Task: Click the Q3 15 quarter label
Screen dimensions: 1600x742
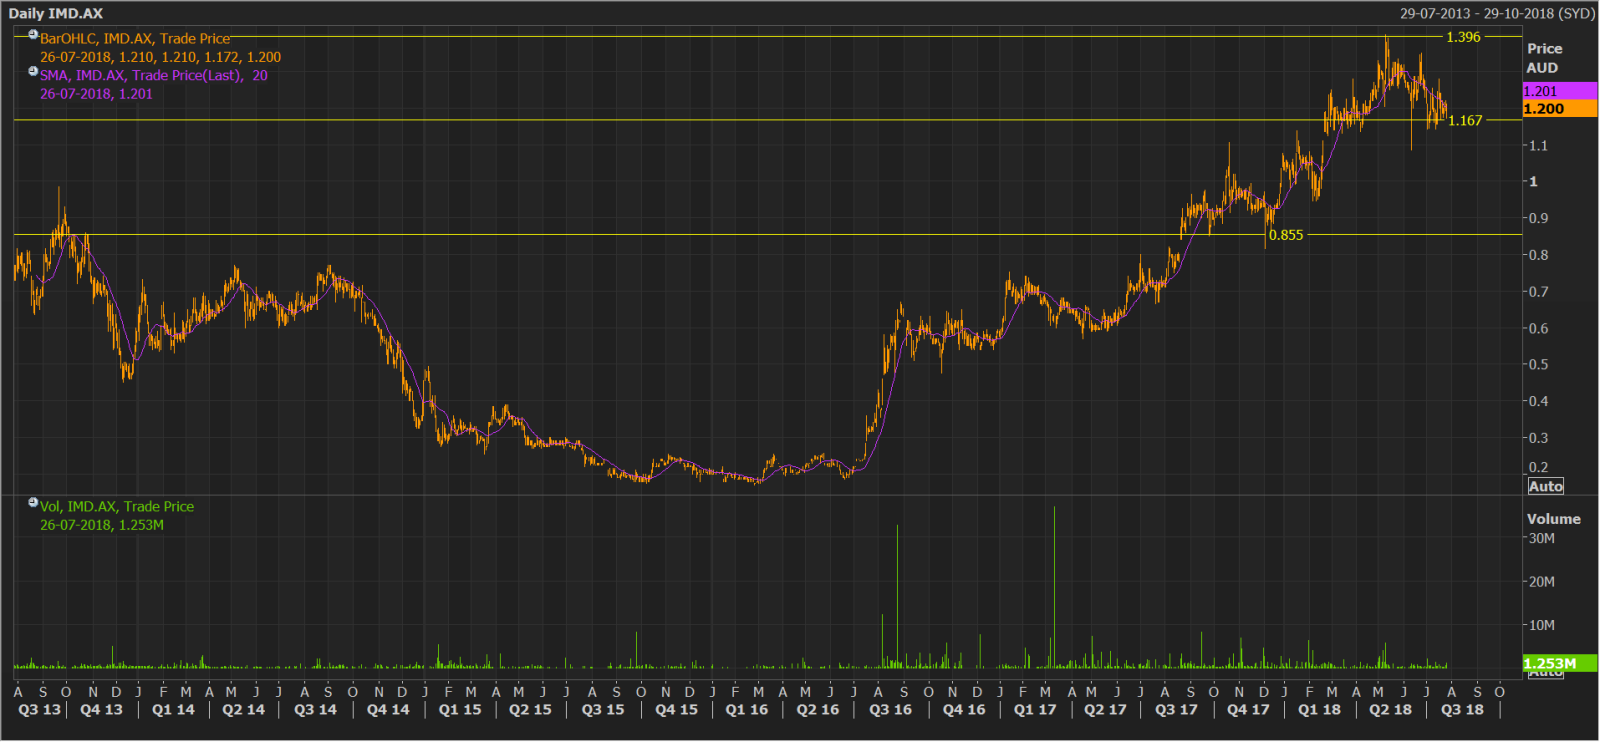Action: tap(603, 709)
